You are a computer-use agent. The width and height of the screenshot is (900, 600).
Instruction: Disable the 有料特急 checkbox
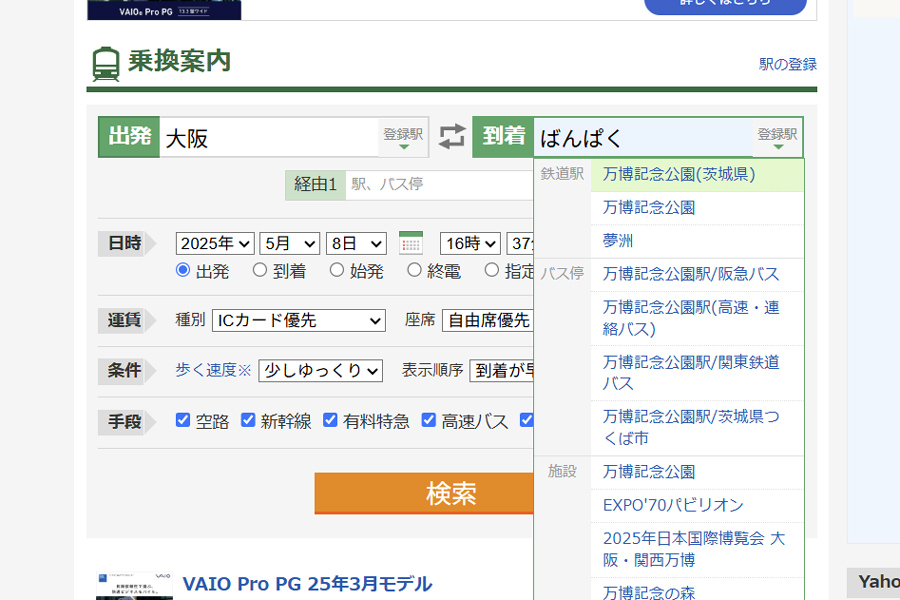click(330, 420)
